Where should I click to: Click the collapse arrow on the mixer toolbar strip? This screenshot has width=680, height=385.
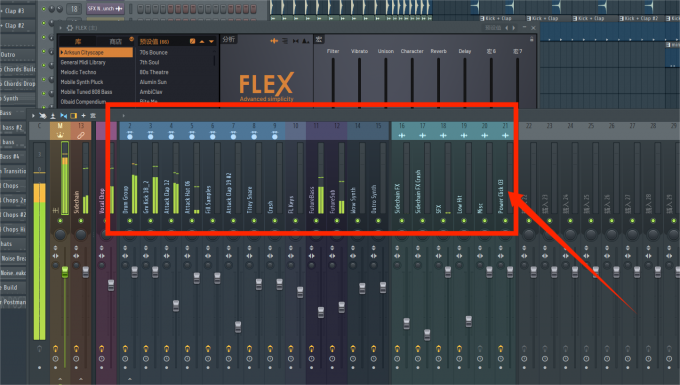coord(123,116)
